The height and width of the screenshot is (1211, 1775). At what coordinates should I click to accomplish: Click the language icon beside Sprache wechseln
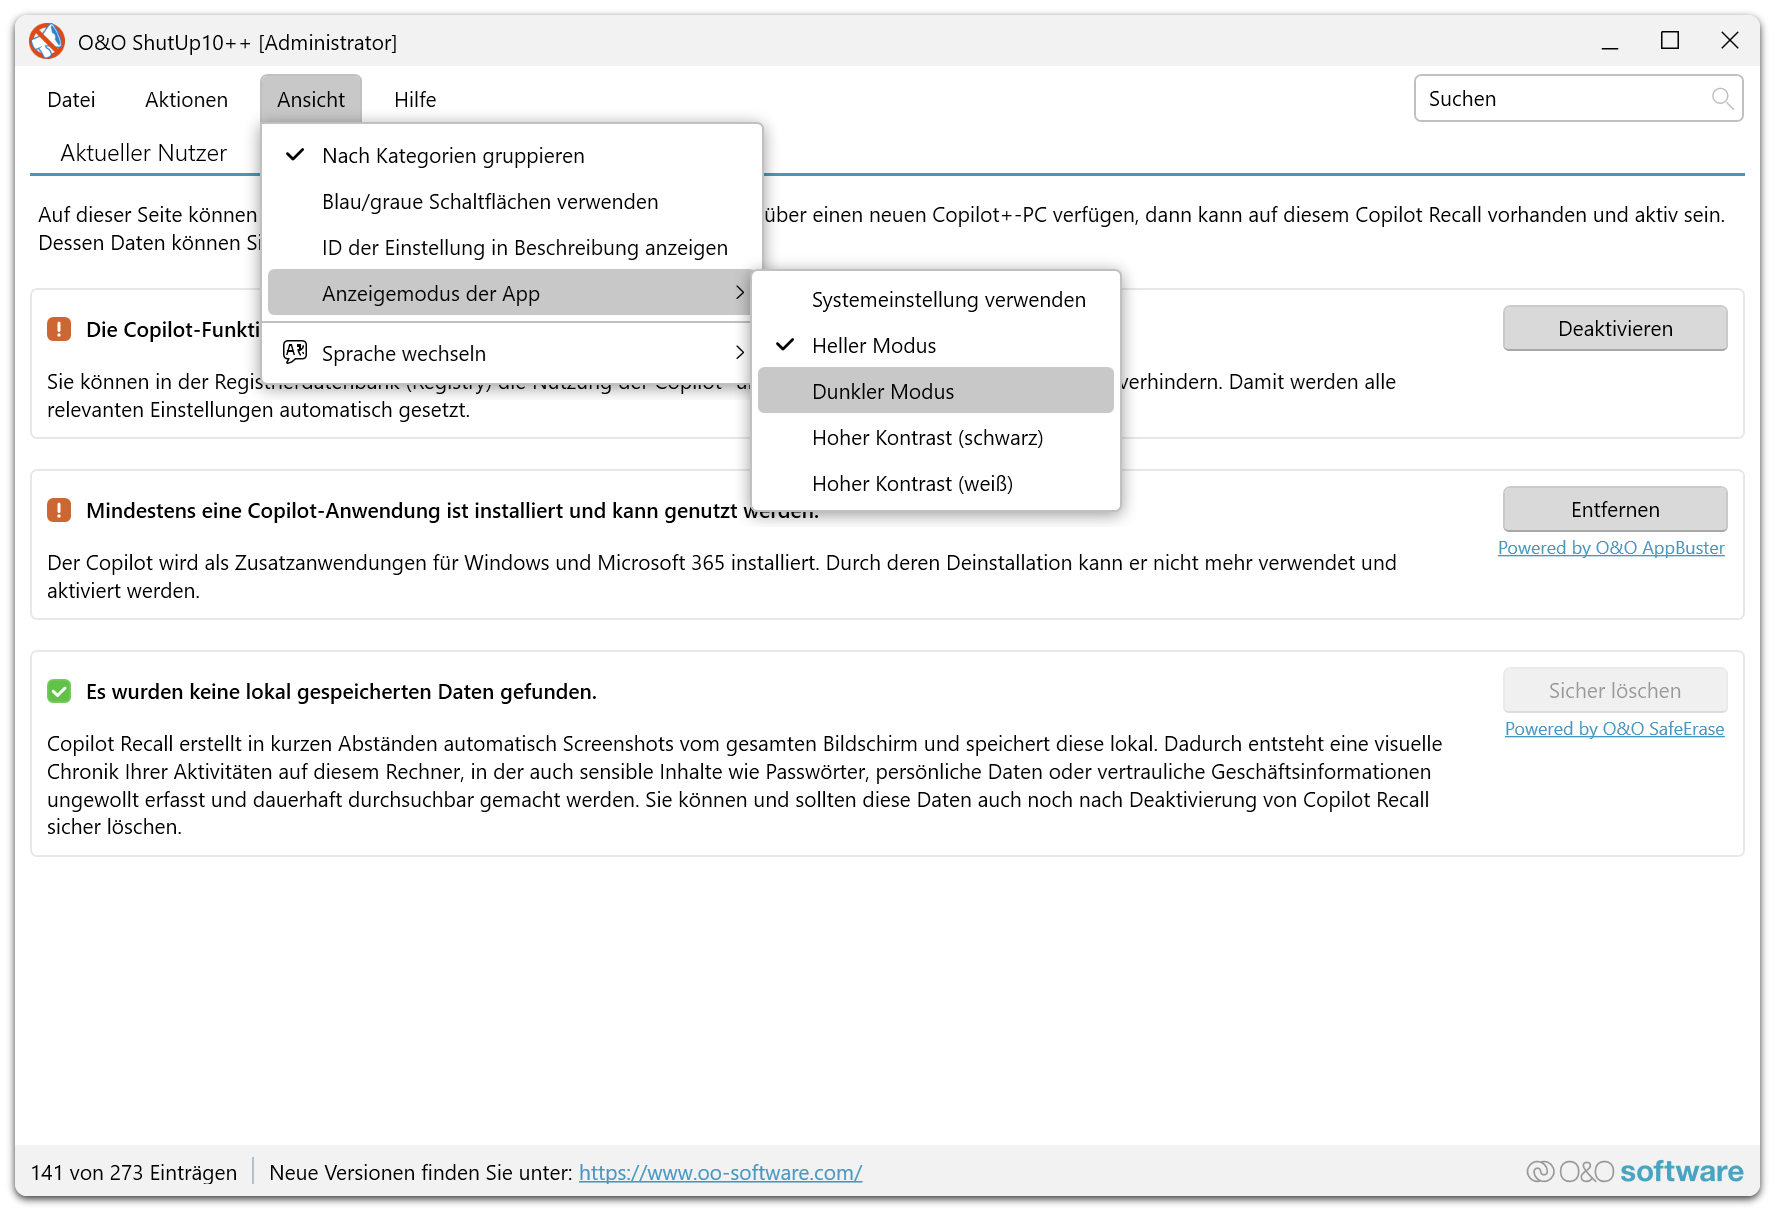pyautogui.click(x=295, y=352)
